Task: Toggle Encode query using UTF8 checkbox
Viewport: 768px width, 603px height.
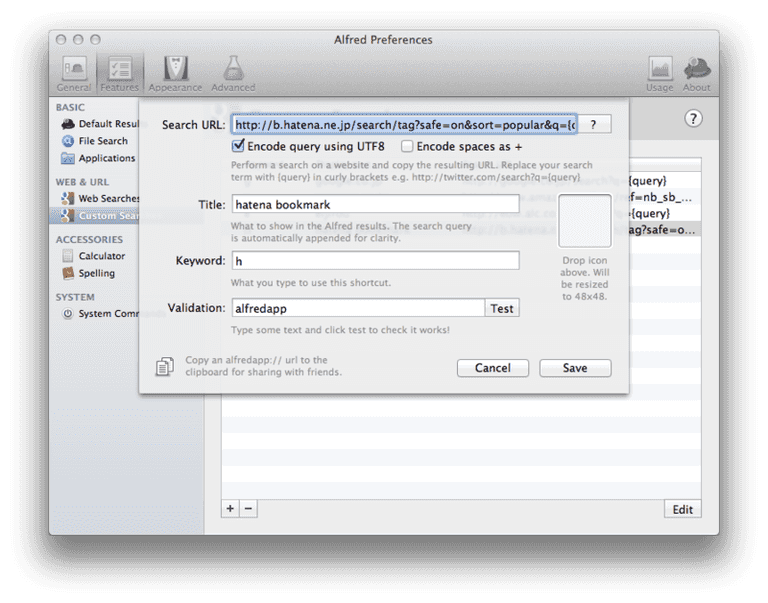Action: 238,146
